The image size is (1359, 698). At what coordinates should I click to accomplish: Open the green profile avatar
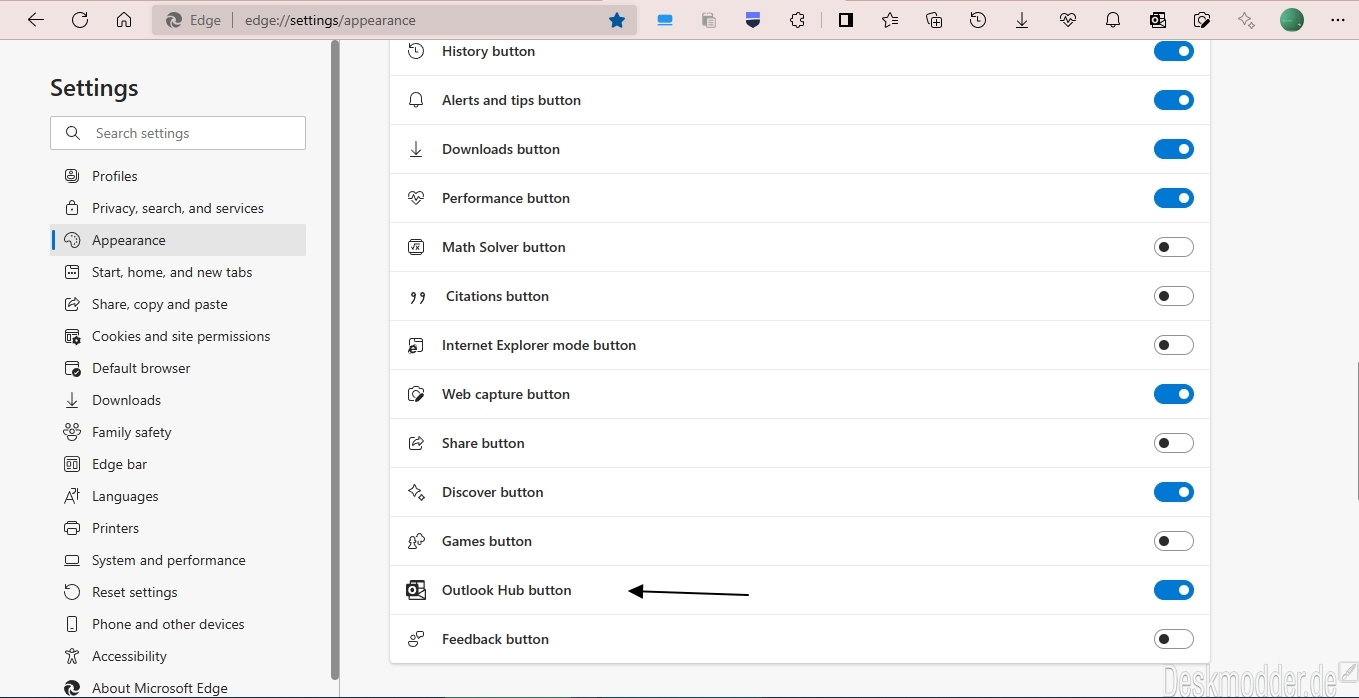tap(1292, 20)
